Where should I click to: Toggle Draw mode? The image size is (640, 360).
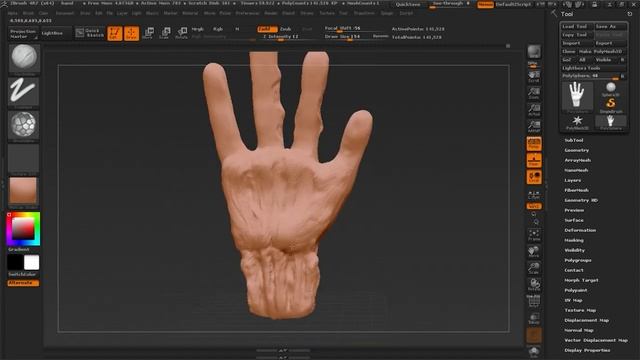(131, 33)
